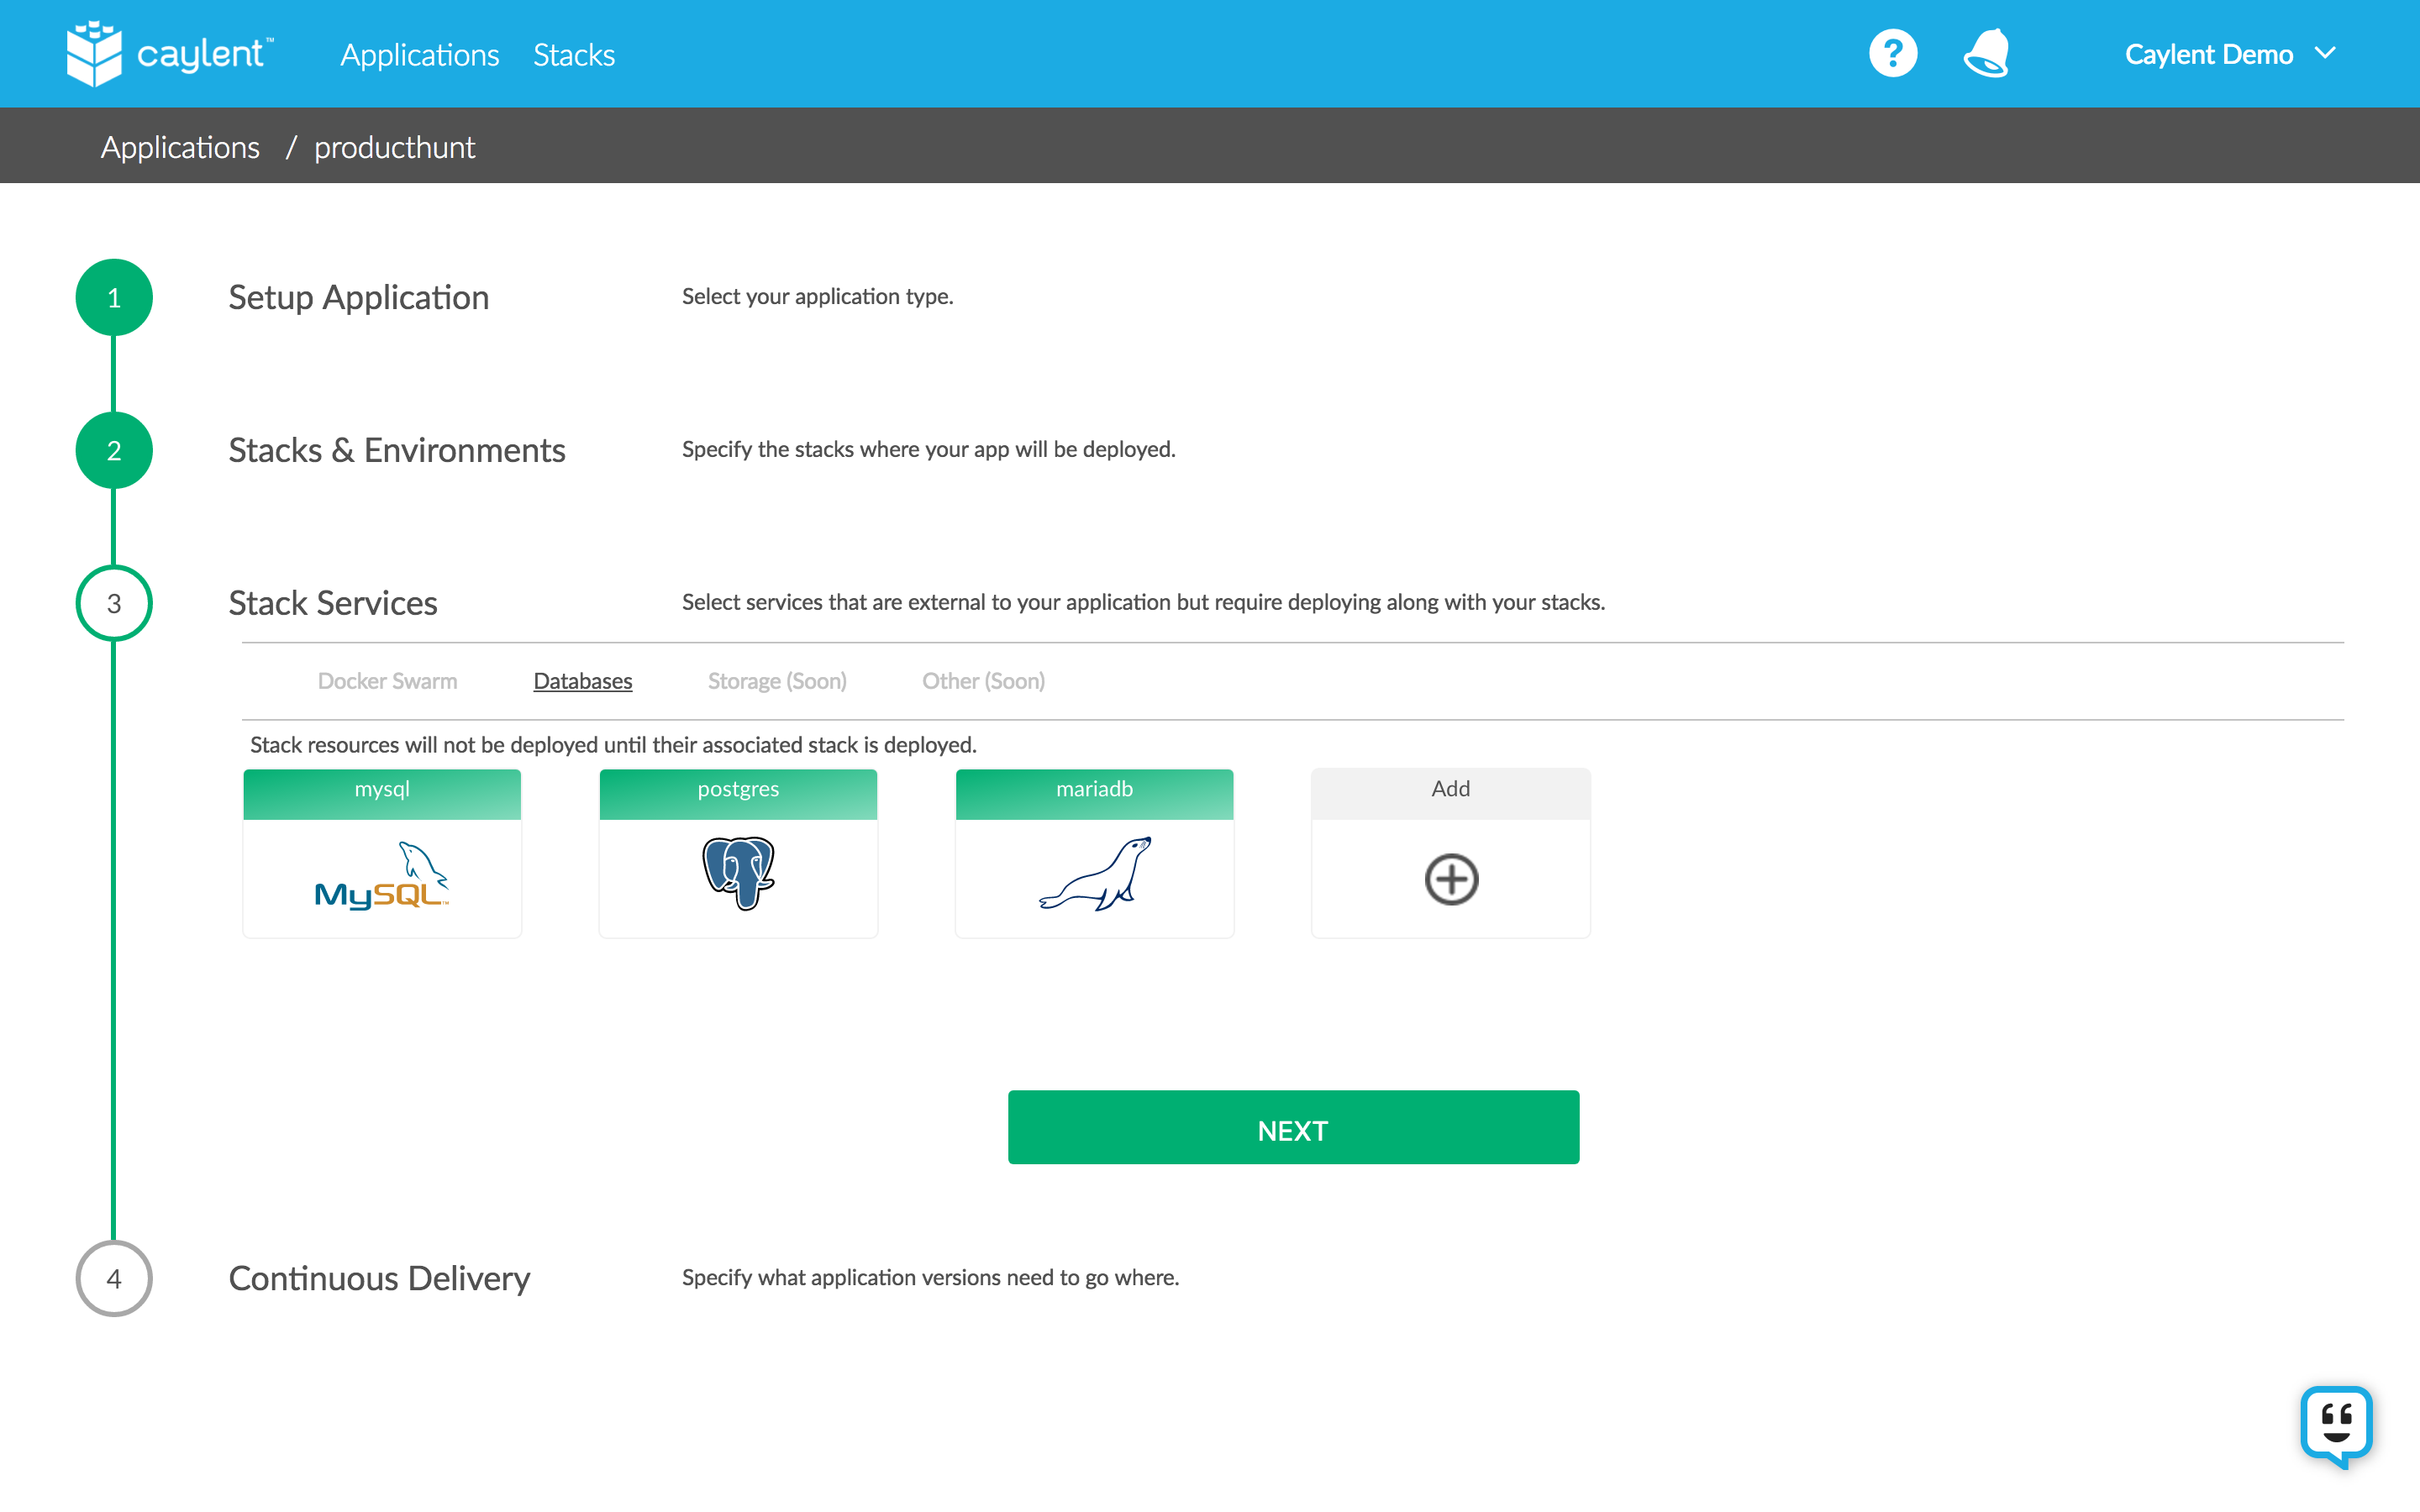Switch to the Docker Swarm tab
Screen dimensions: 2420x1512
point(387,681)
